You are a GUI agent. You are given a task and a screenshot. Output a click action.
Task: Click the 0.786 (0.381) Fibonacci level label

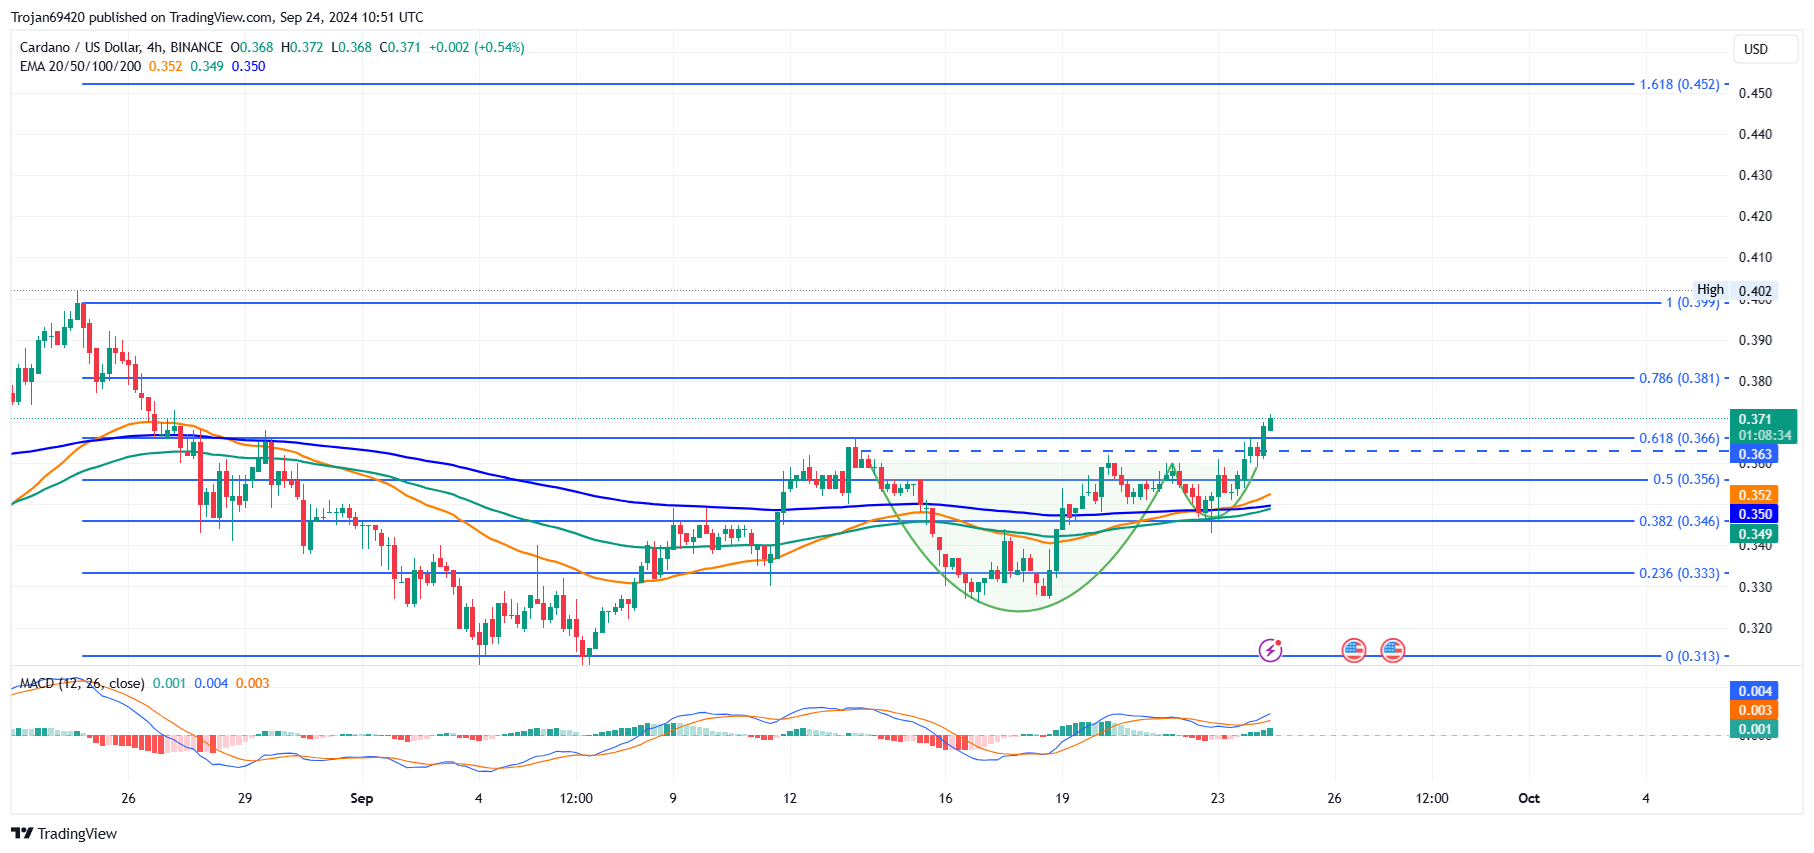(1679, 378)
